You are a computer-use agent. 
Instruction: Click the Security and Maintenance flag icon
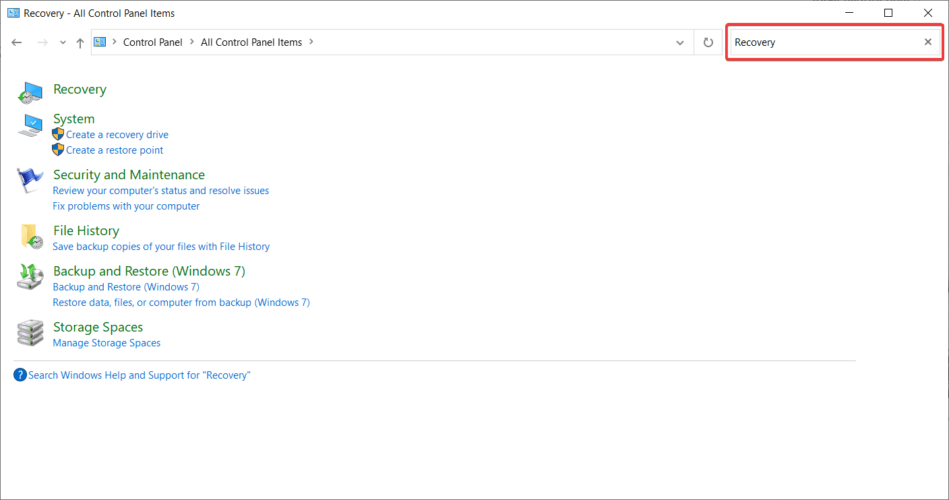(x=30, y=180)
